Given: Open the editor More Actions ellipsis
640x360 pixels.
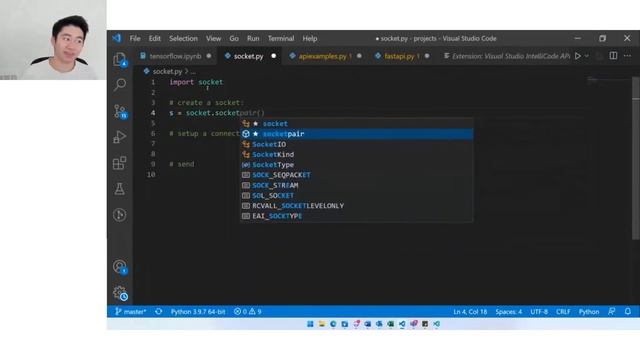Looking at the screenshot, I should tap(627, 56).
